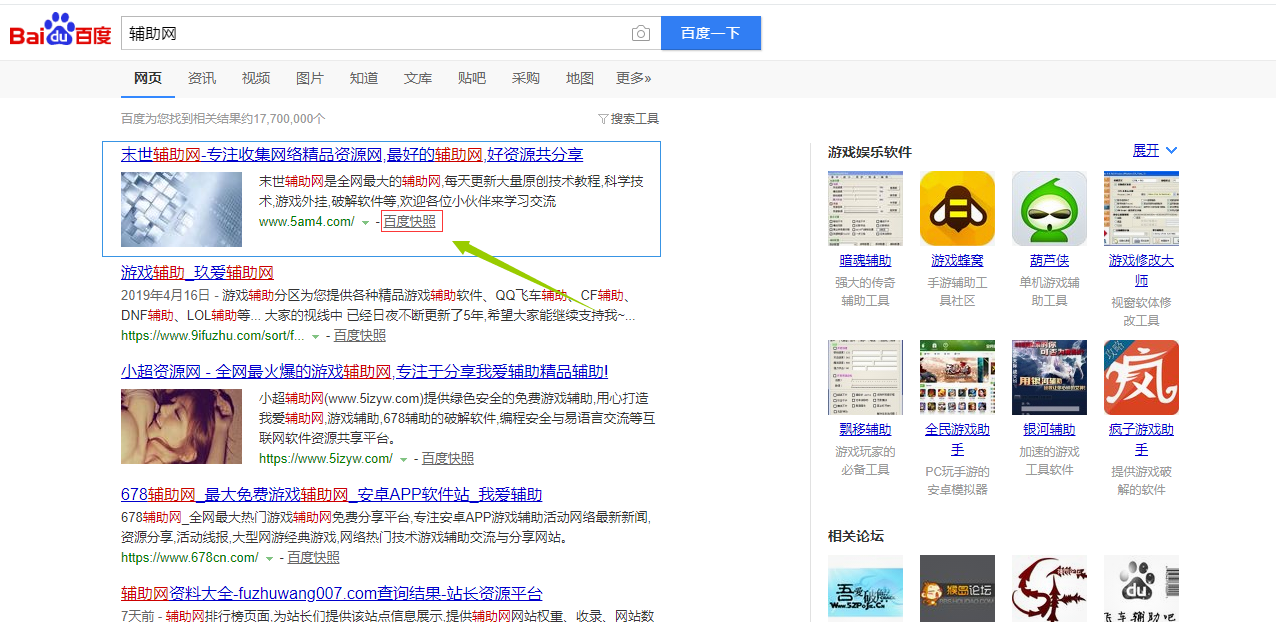1276x622 pixels.
Task: Open the 知道 tab
Action: (x=364, y=78)
